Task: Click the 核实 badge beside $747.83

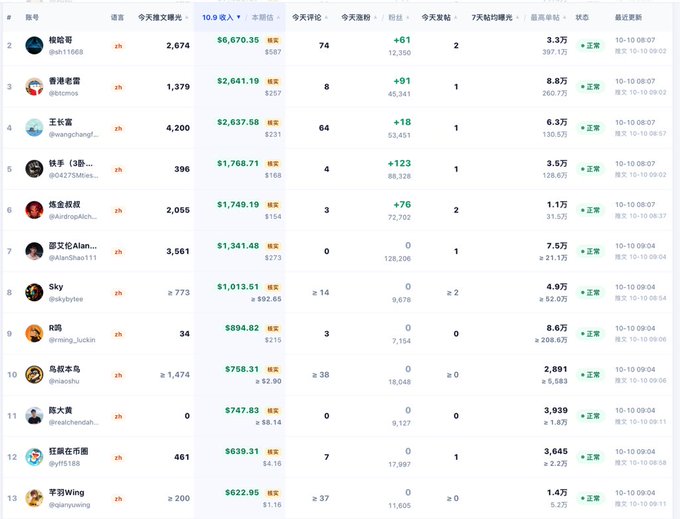Action: click(273, 411)
